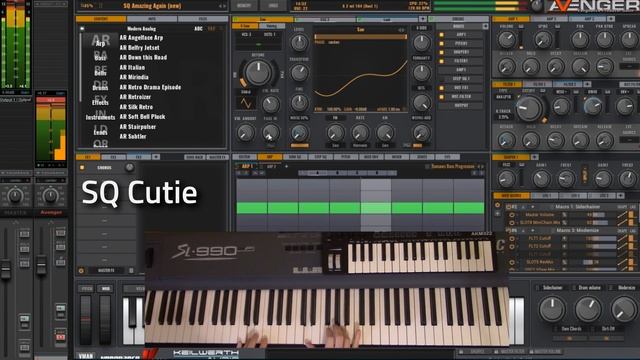This screenshot has width=640, height=360.
Task: Switch to the MOD ENV tab
Action: (371, 157)
